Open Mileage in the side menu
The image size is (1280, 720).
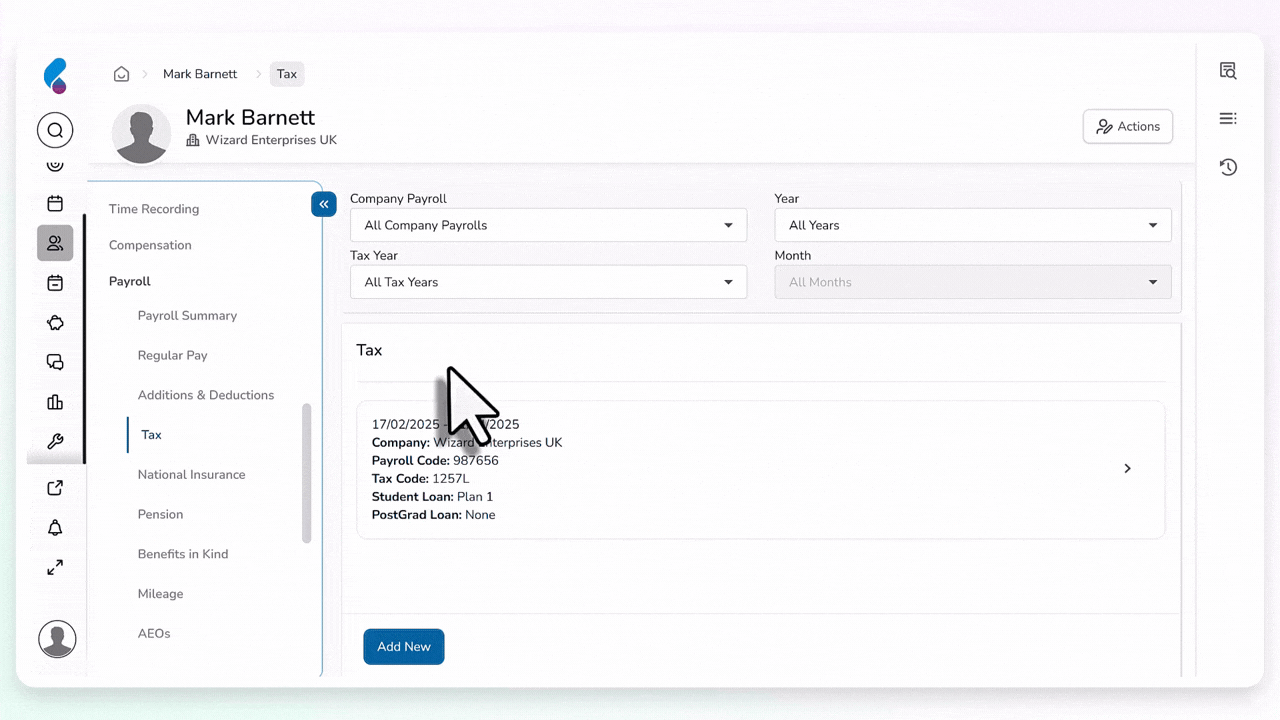click(x=160, y=594)
